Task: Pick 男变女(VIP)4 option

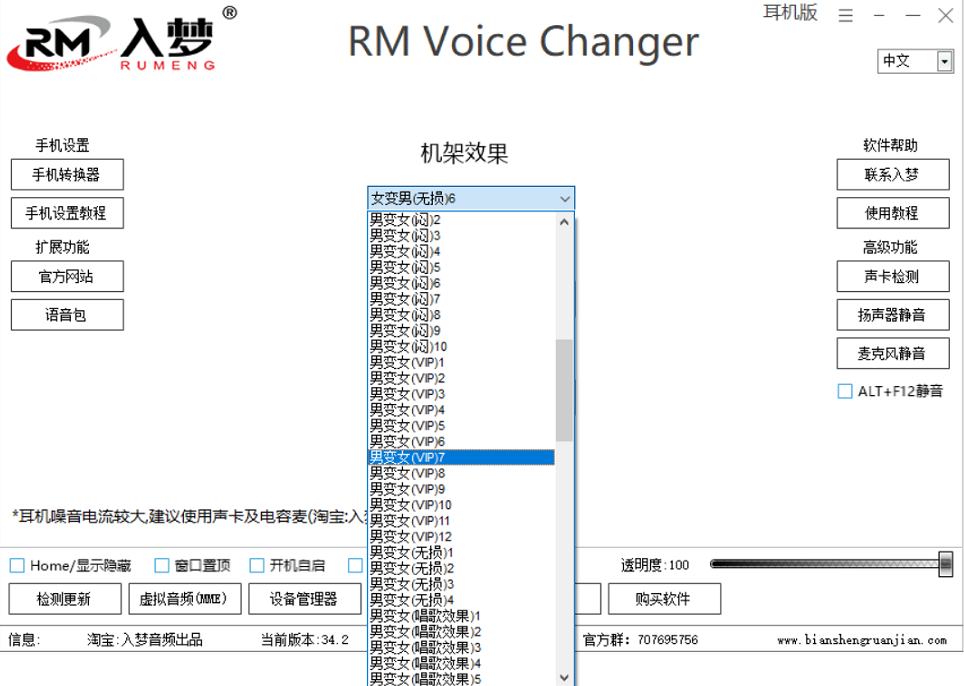Action: [462, 410]
